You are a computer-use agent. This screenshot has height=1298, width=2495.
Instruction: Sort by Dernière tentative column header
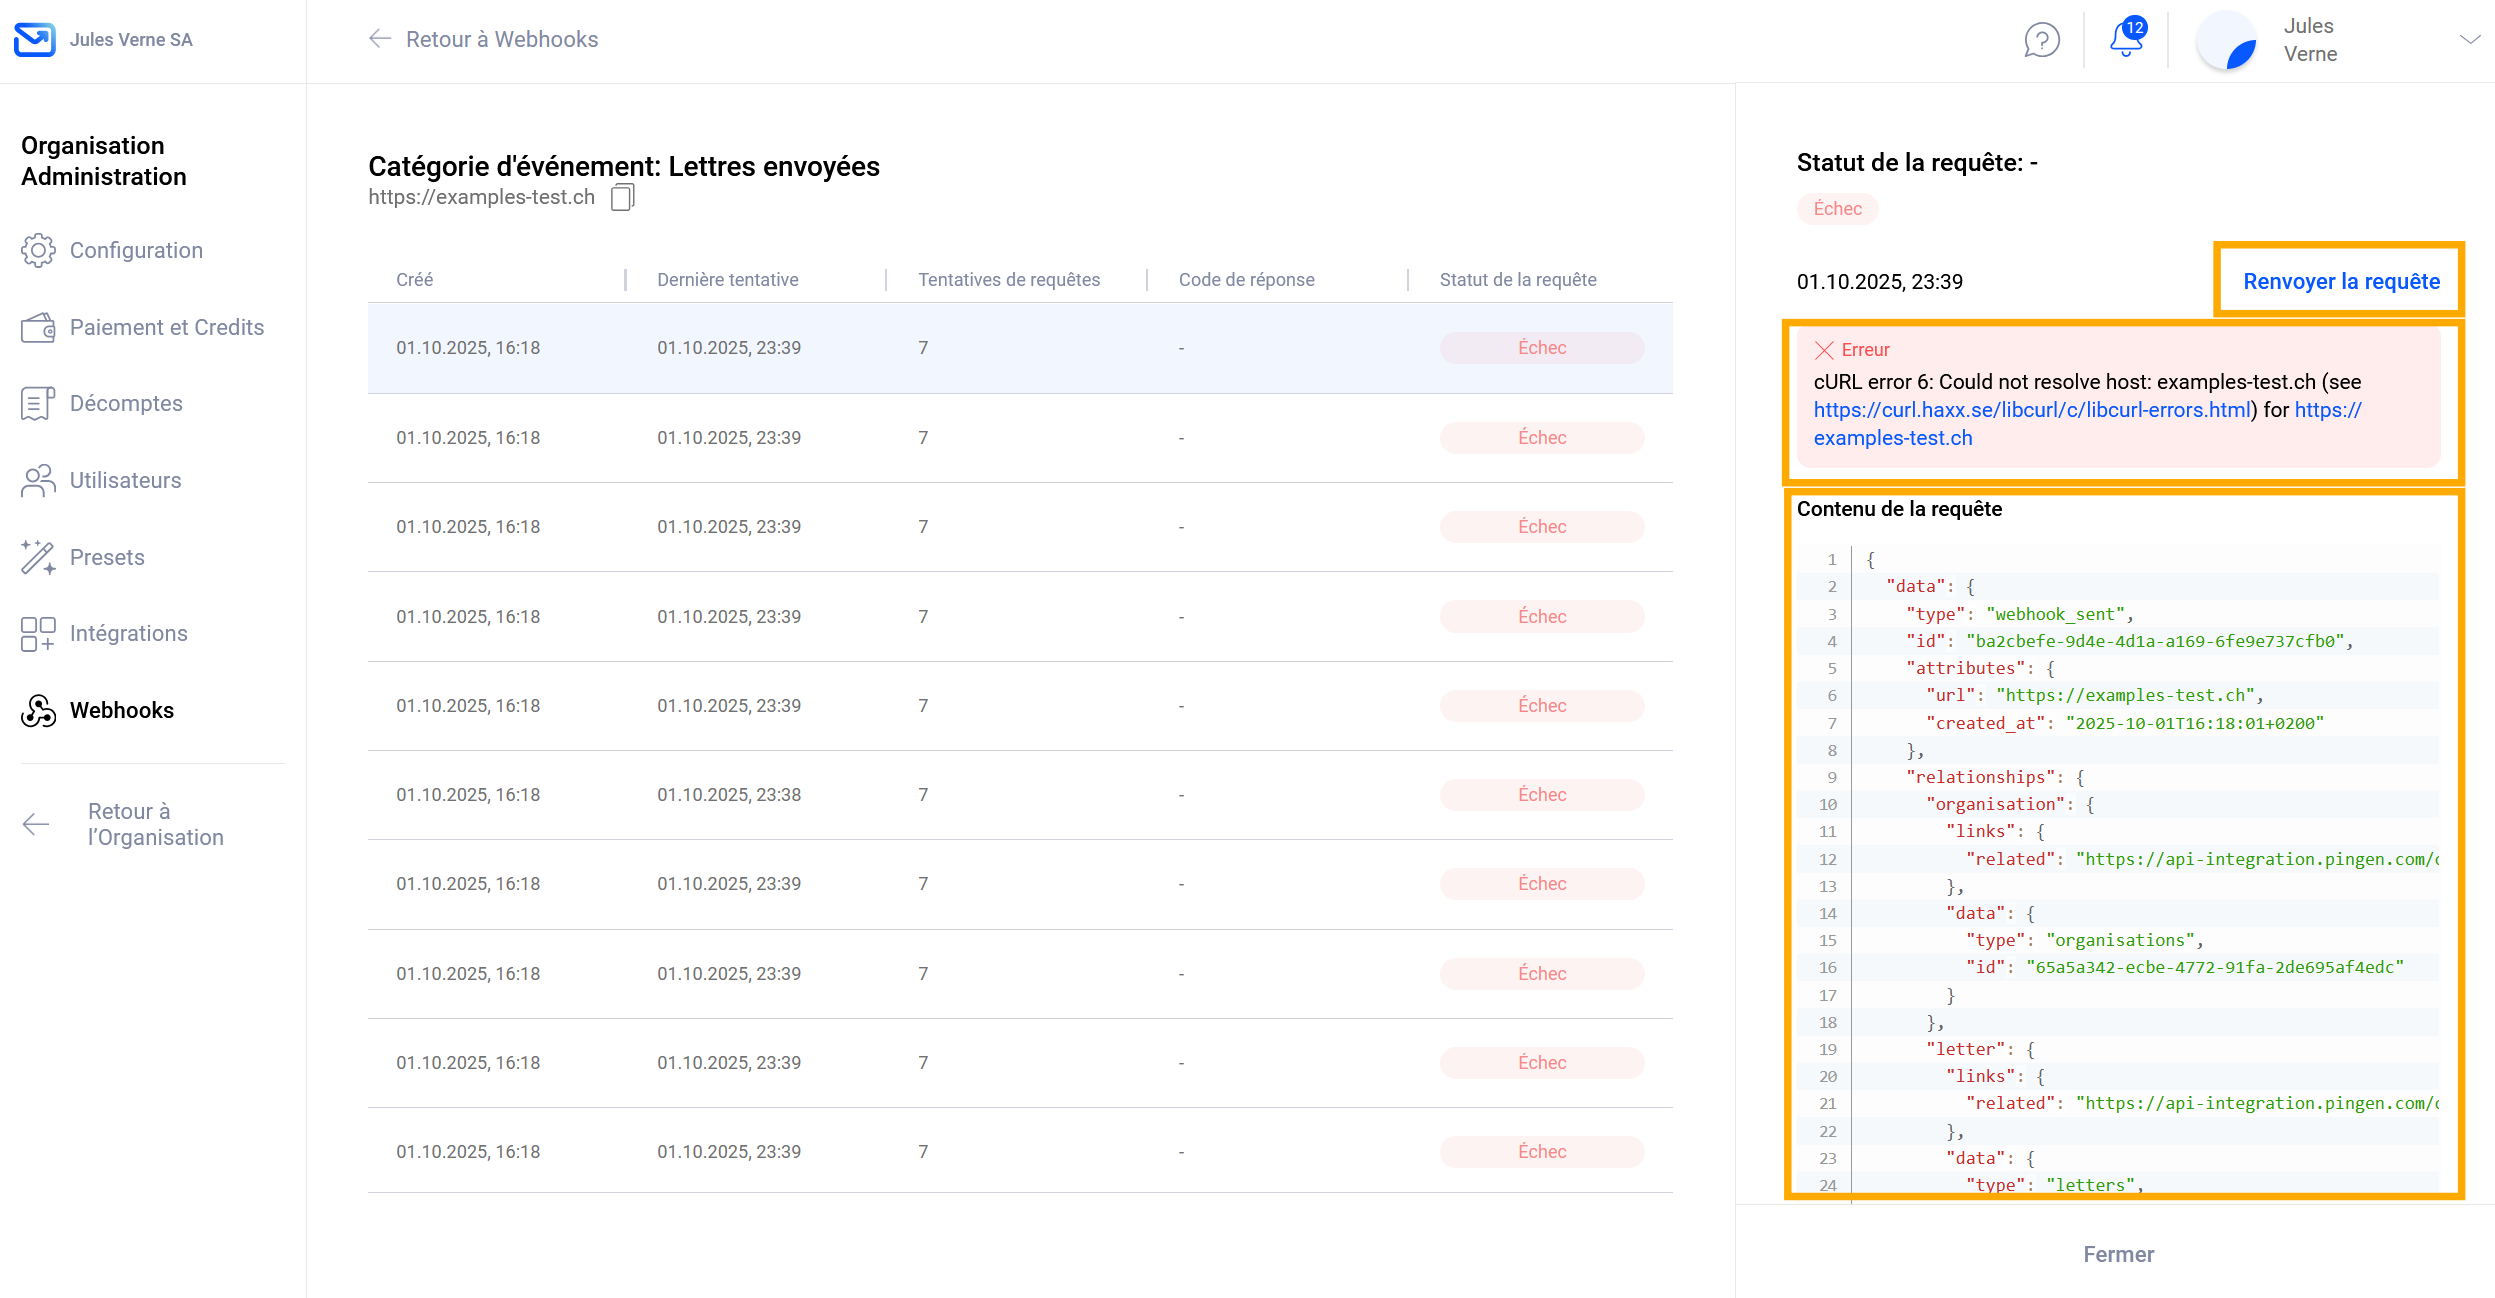click(727, 280)
